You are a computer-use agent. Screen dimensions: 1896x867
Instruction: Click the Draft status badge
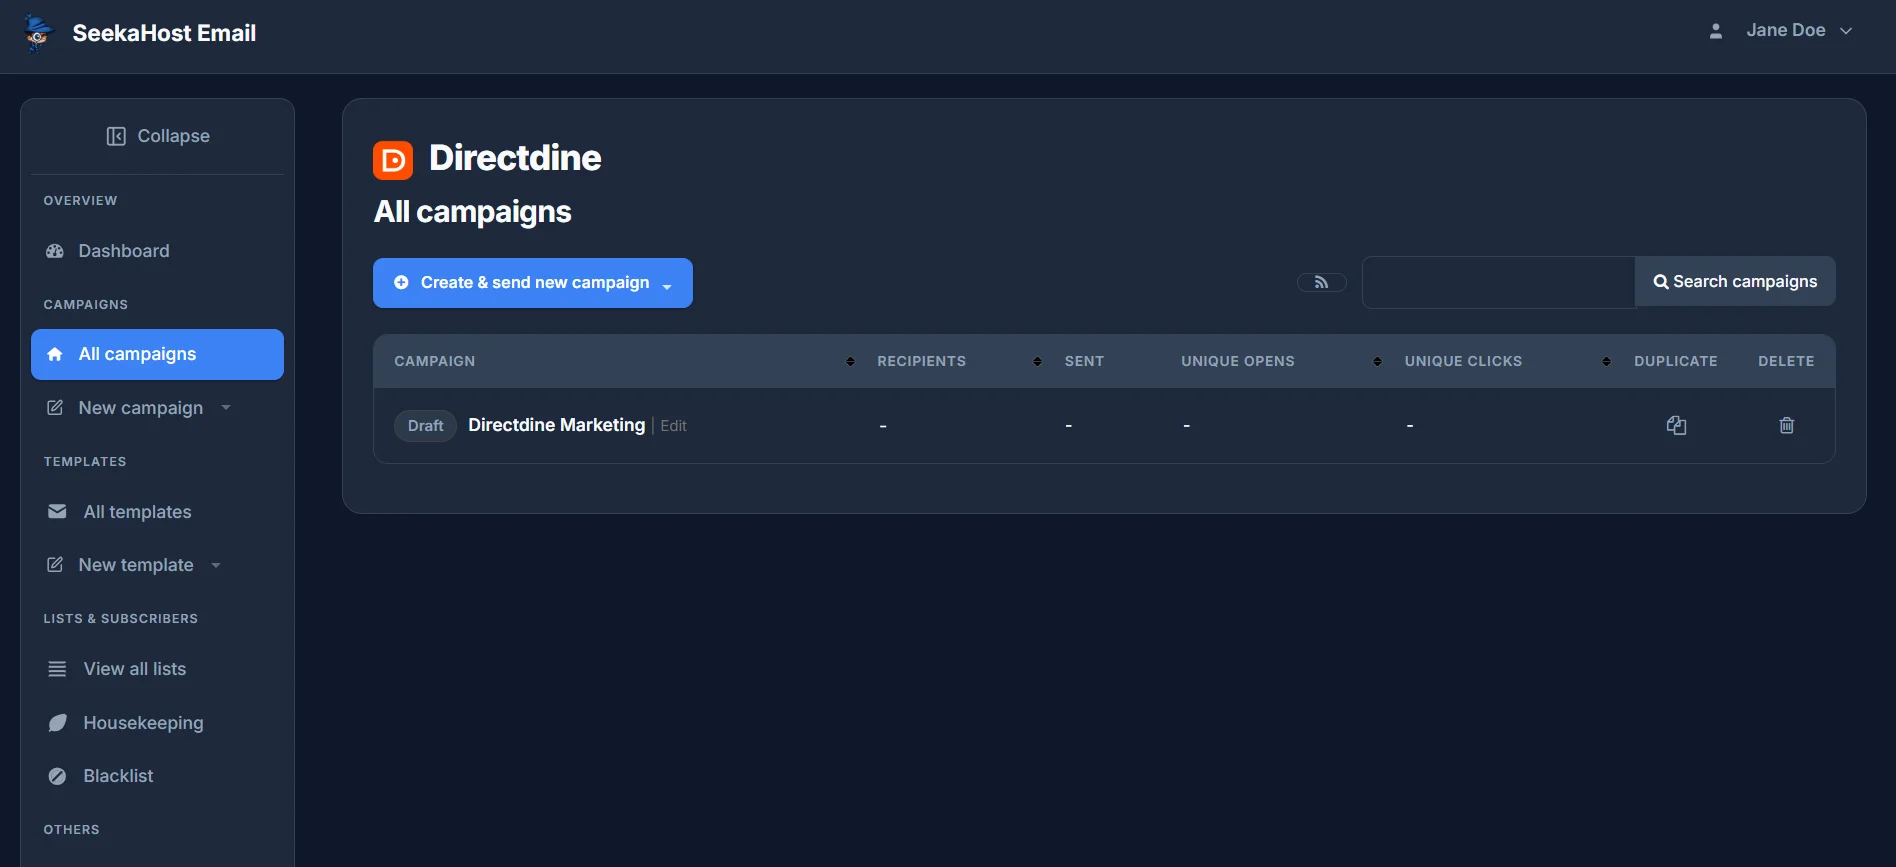(426, 426)
